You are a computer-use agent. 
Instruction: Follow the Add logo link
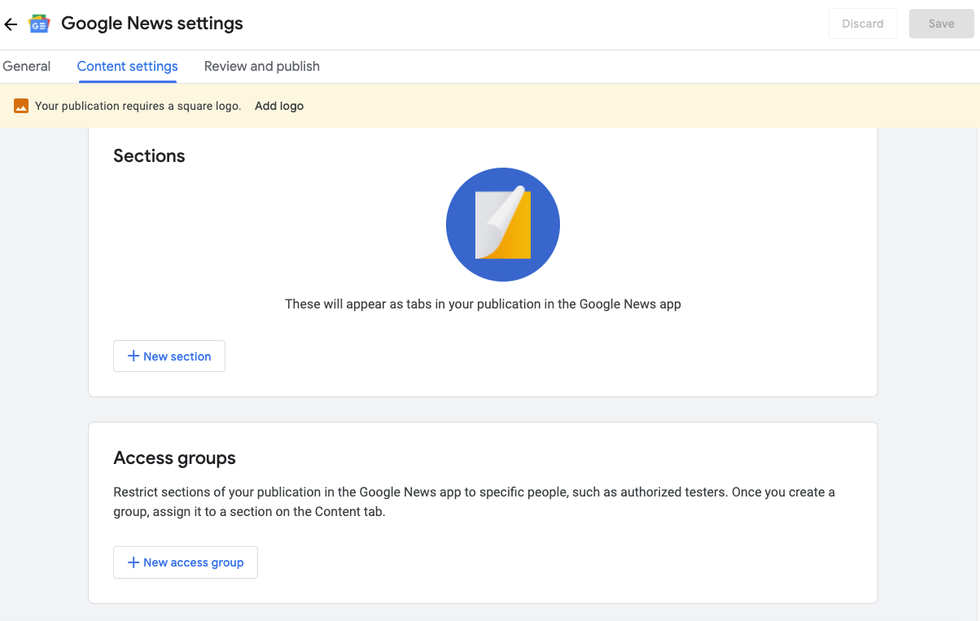tap(279, 106)
